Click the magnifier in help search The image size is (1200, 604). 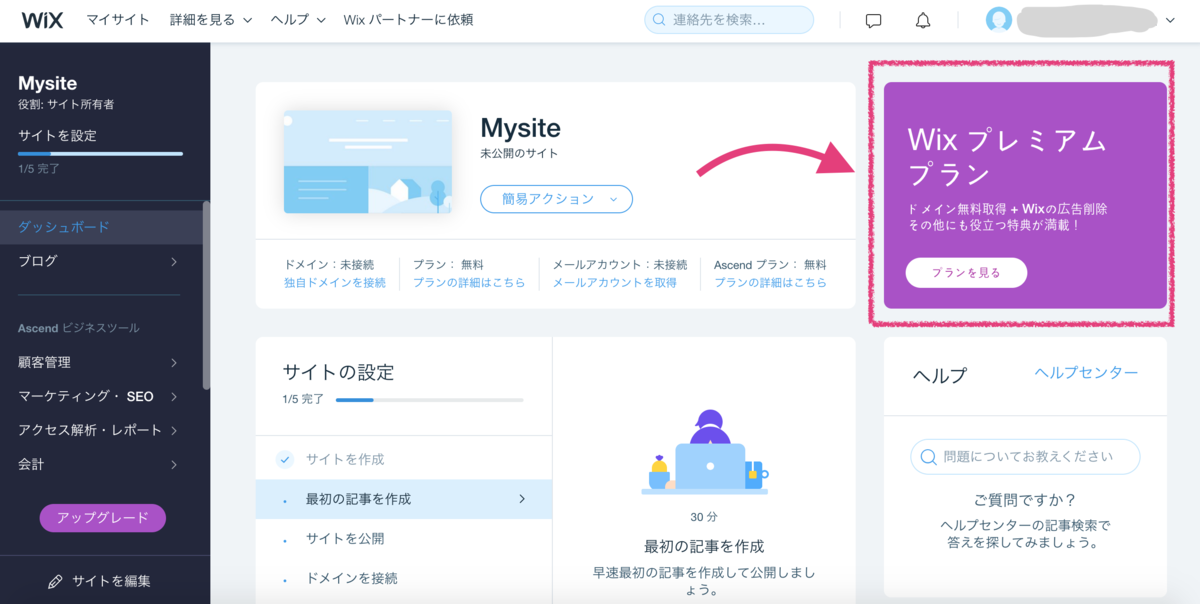click(x=928, y=457)
